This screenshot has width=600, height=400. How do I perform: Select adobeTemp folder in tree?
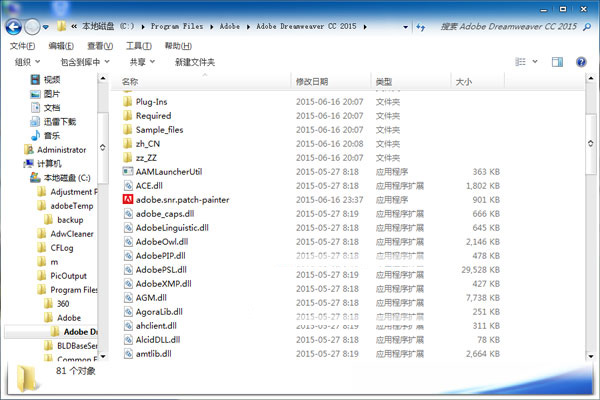click(x=65, y=206)
